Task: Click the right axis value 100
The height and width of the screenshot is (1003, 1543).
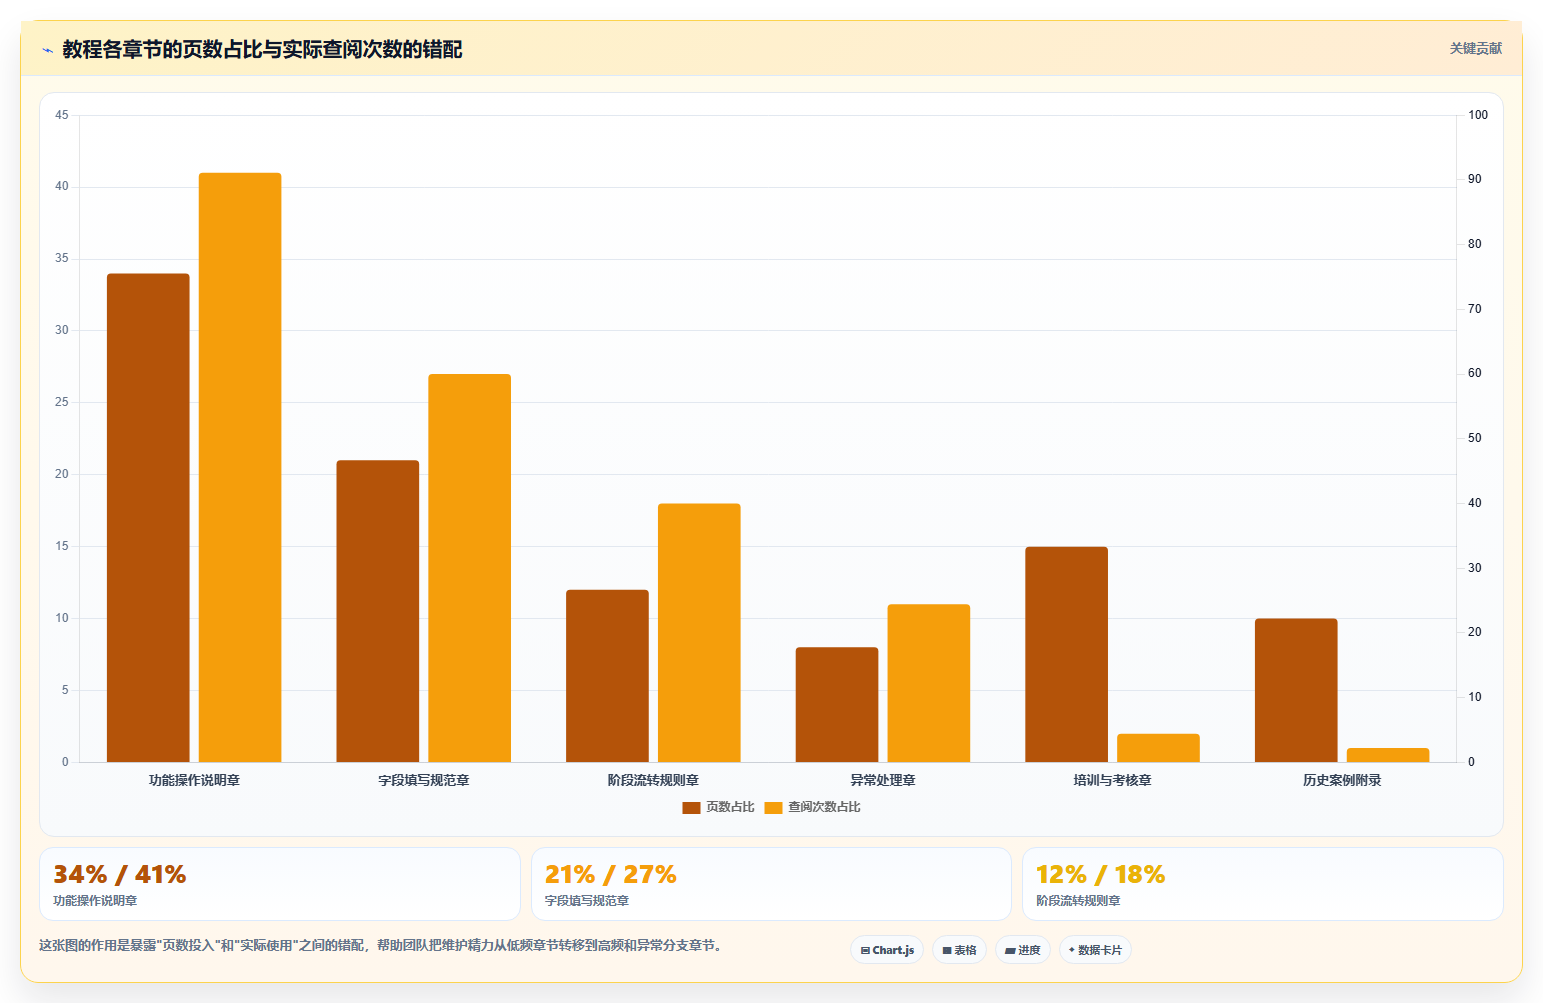Action: (x=1478, y=115)
